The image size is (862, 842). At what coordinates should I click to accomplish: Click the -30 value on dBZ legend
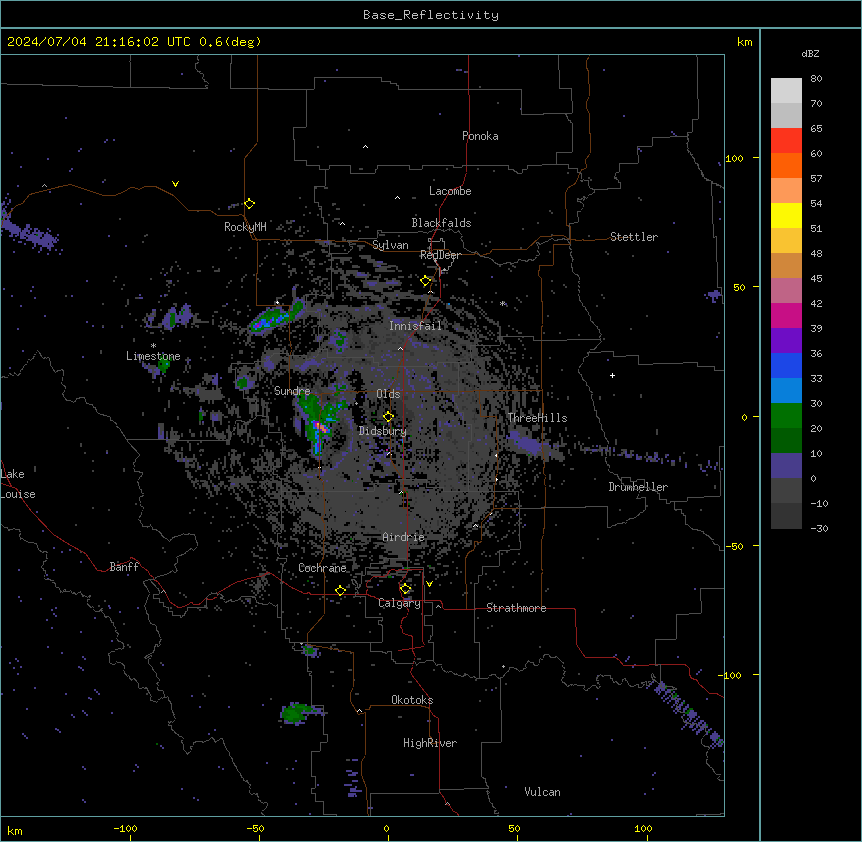(x=819, y=528)
